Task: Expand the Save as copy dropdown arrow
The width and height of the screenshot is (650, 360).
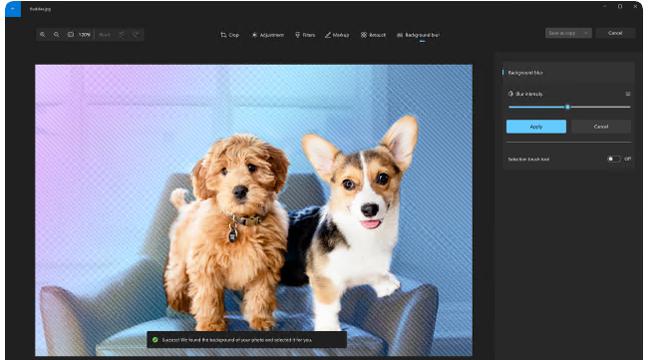Action: [586, 33]
